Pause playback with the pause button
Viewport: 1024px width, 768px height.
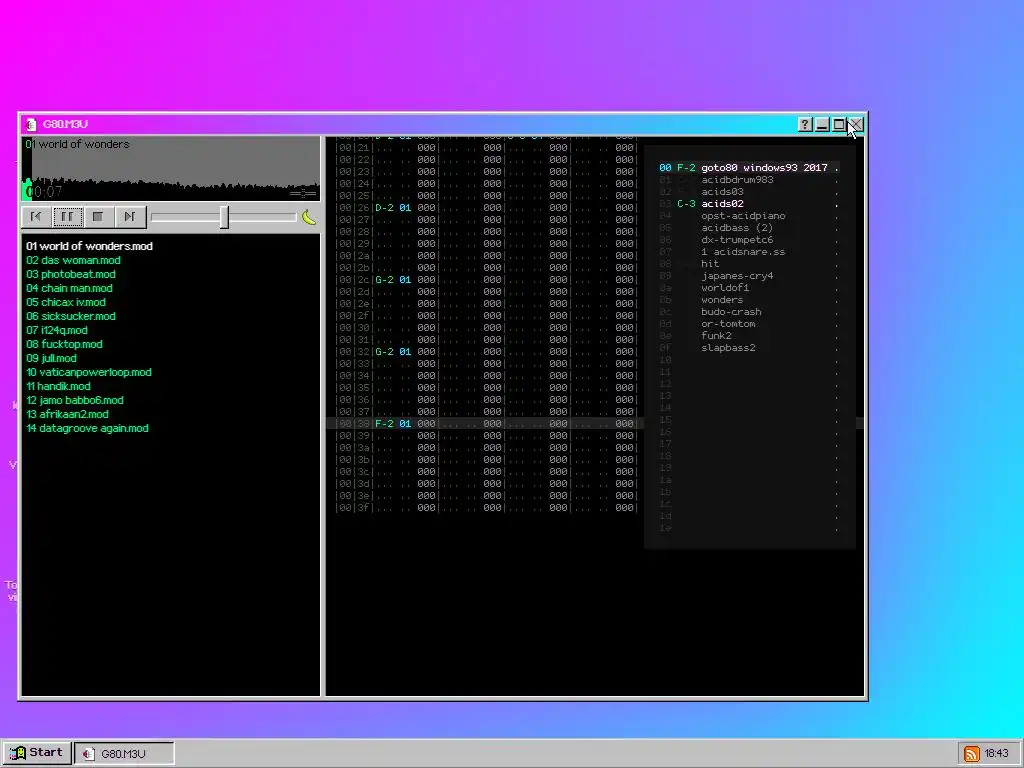pyautogui.click(x=67, y=216)
